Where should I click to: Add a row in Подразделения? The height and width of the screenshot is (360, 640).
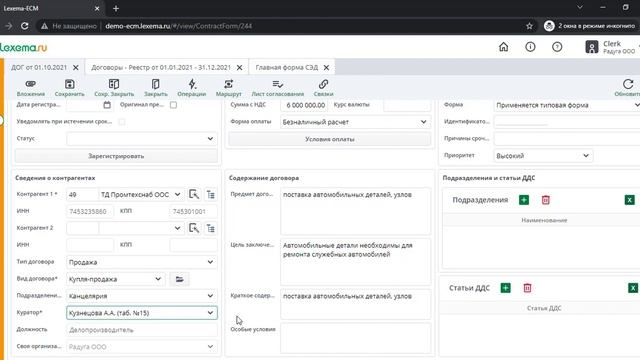coord(524,200)
